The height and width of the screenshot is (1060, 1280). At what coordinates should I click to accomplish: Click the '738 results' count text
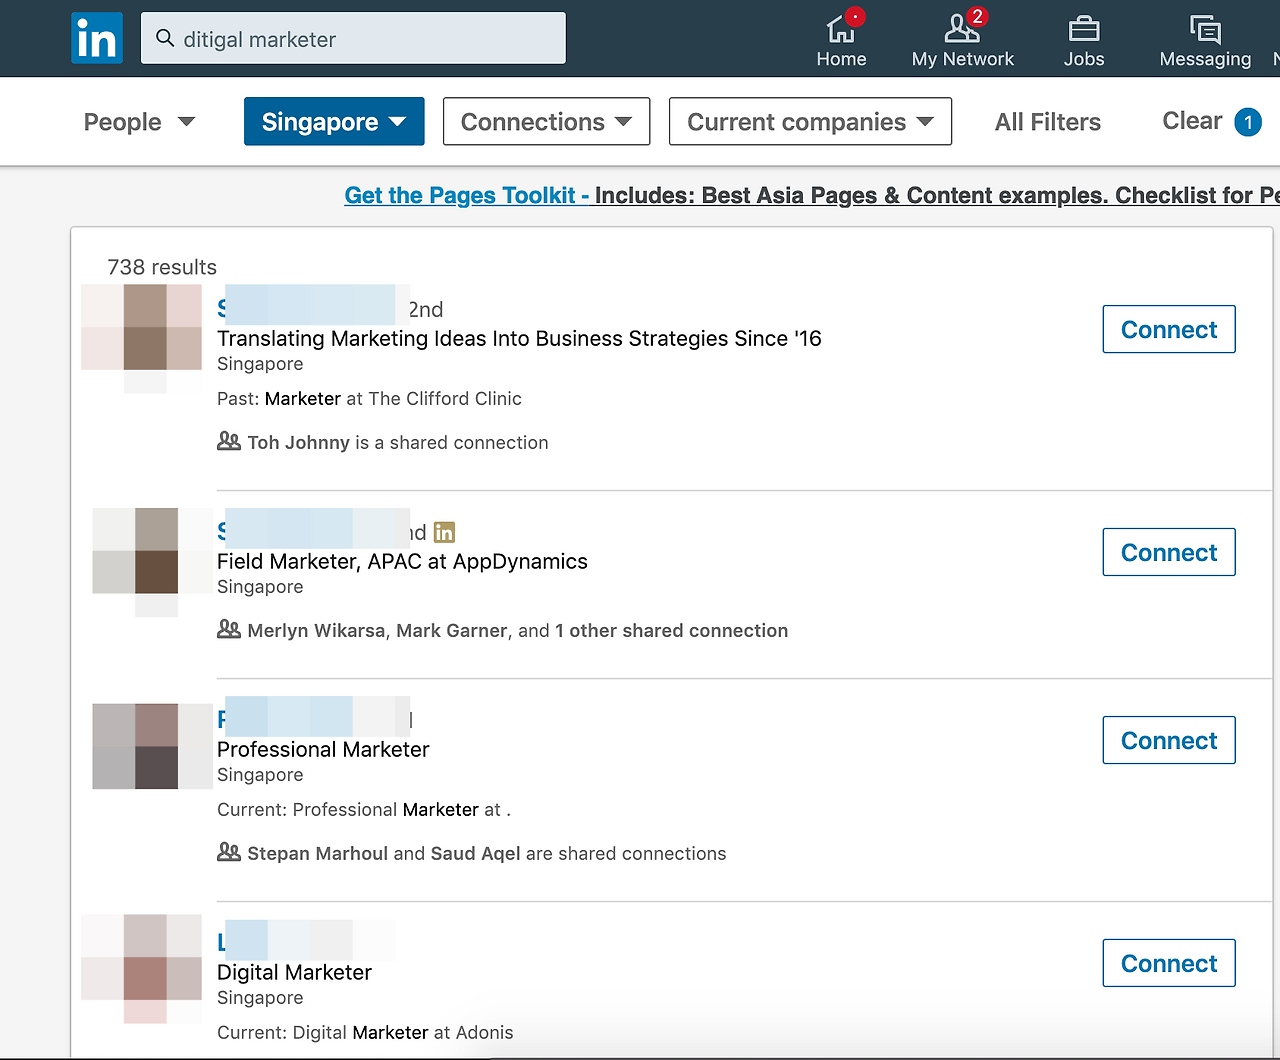(162, 267)
